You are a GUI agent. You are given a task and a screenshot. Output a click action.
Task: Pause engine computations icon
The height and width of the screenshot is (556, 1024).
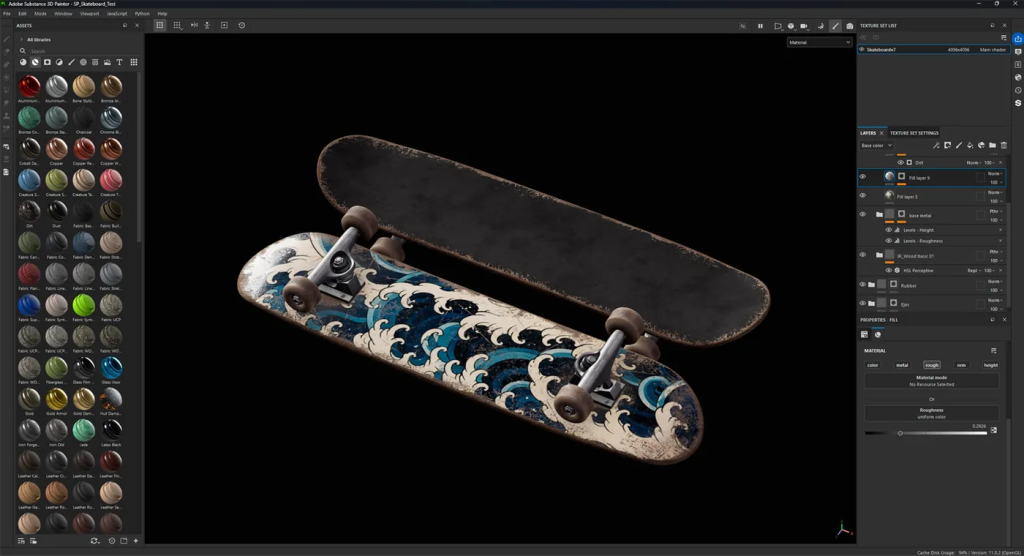point(760,26)
